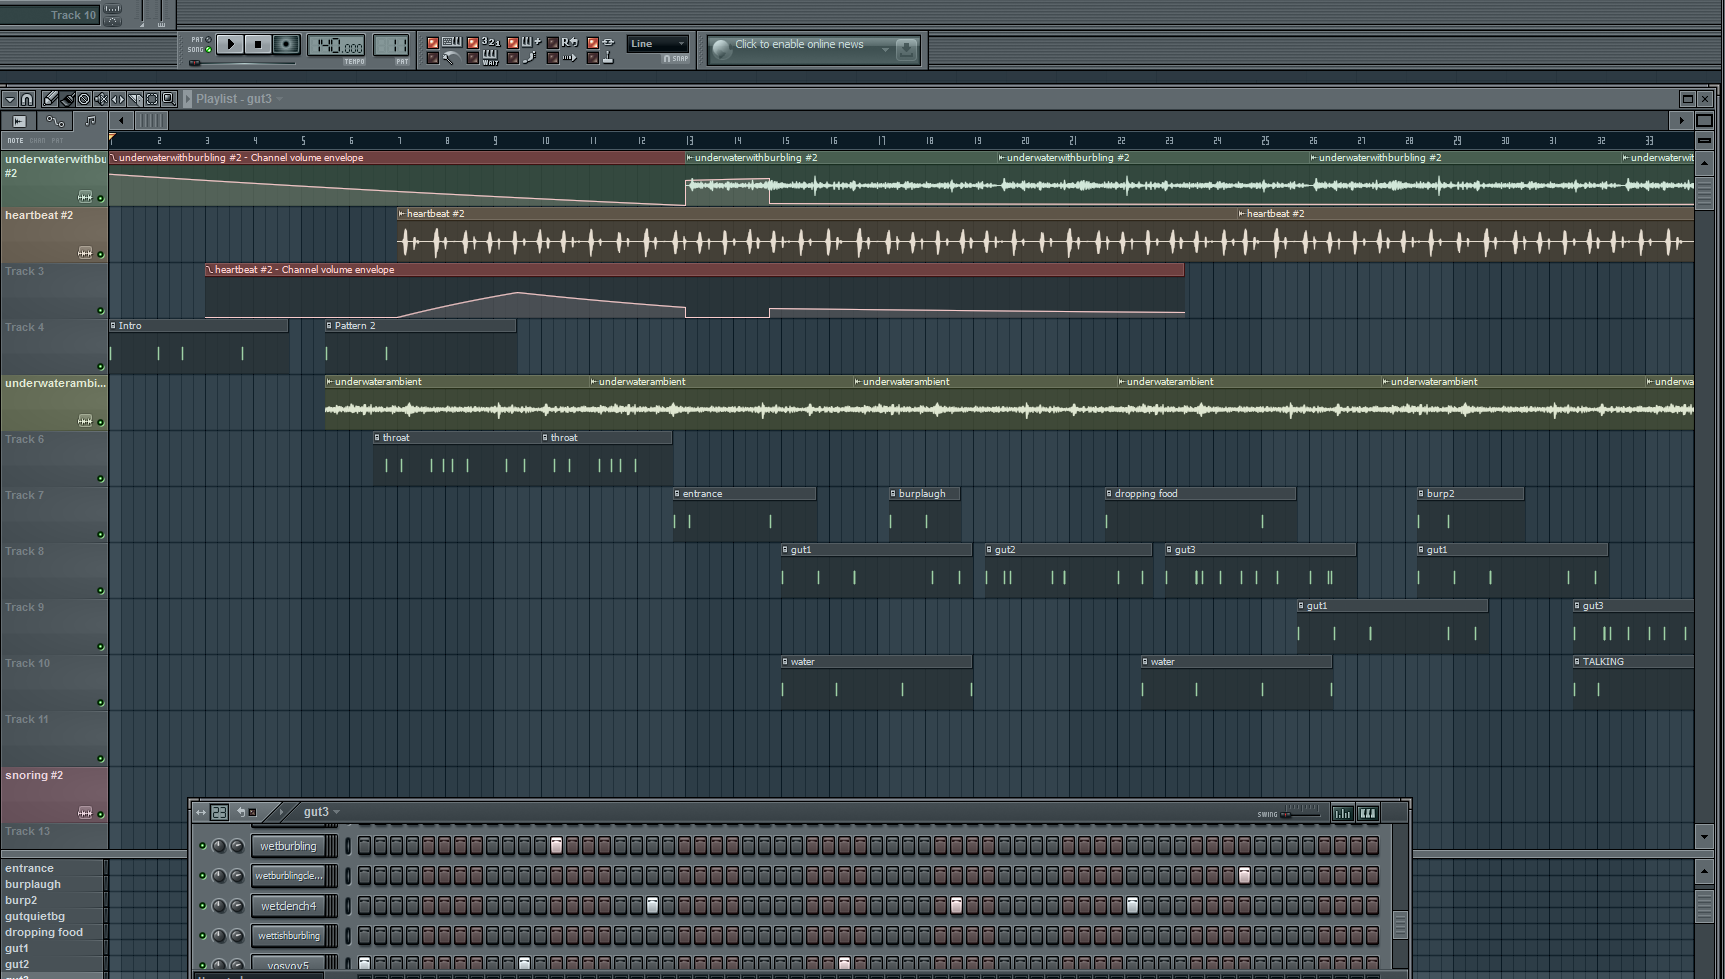Open graph editor in step sequencer
1725x979 pixels.
[x=1342, y=813]
